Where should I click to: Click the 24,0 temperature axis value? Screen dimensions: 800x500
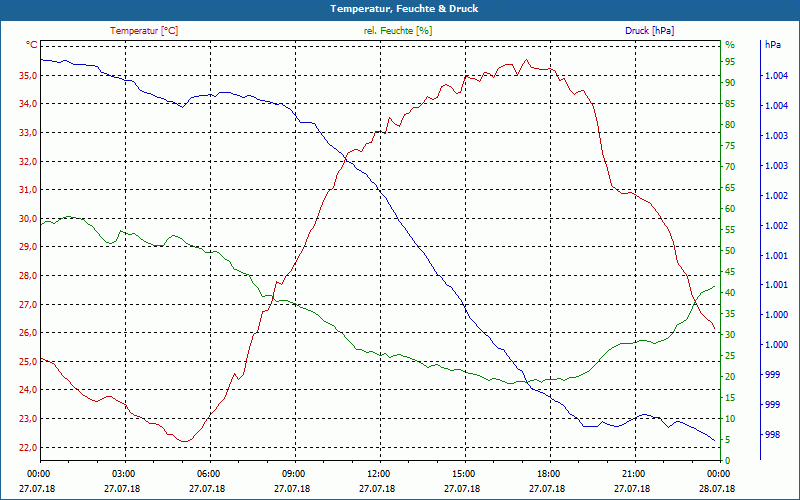tap(28, 390)
